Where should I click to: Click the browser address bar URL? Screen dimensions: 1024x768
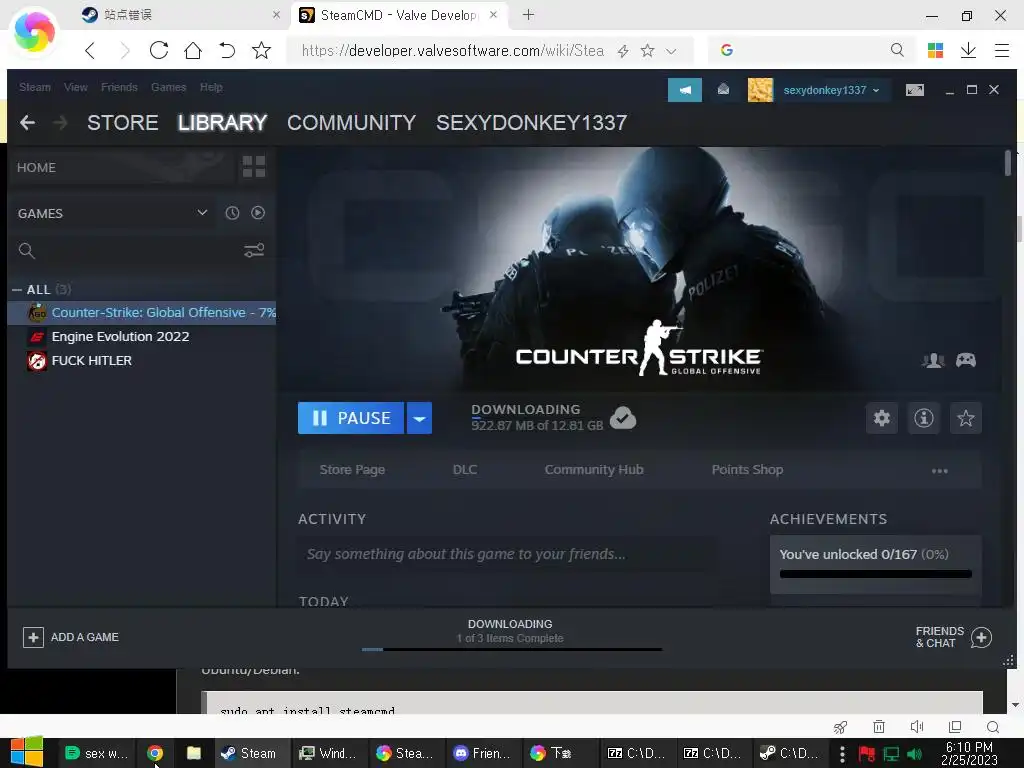[x=453, y=50]
